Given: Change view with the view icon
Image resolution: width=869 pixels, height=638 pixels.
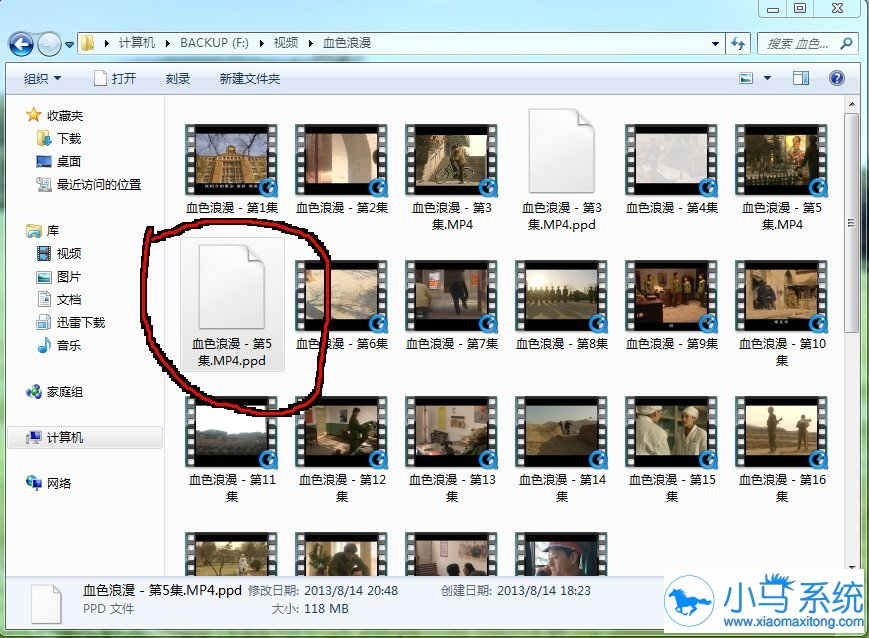Looking at the screenshot, I should pyautogui.click(x=746, y=78).
